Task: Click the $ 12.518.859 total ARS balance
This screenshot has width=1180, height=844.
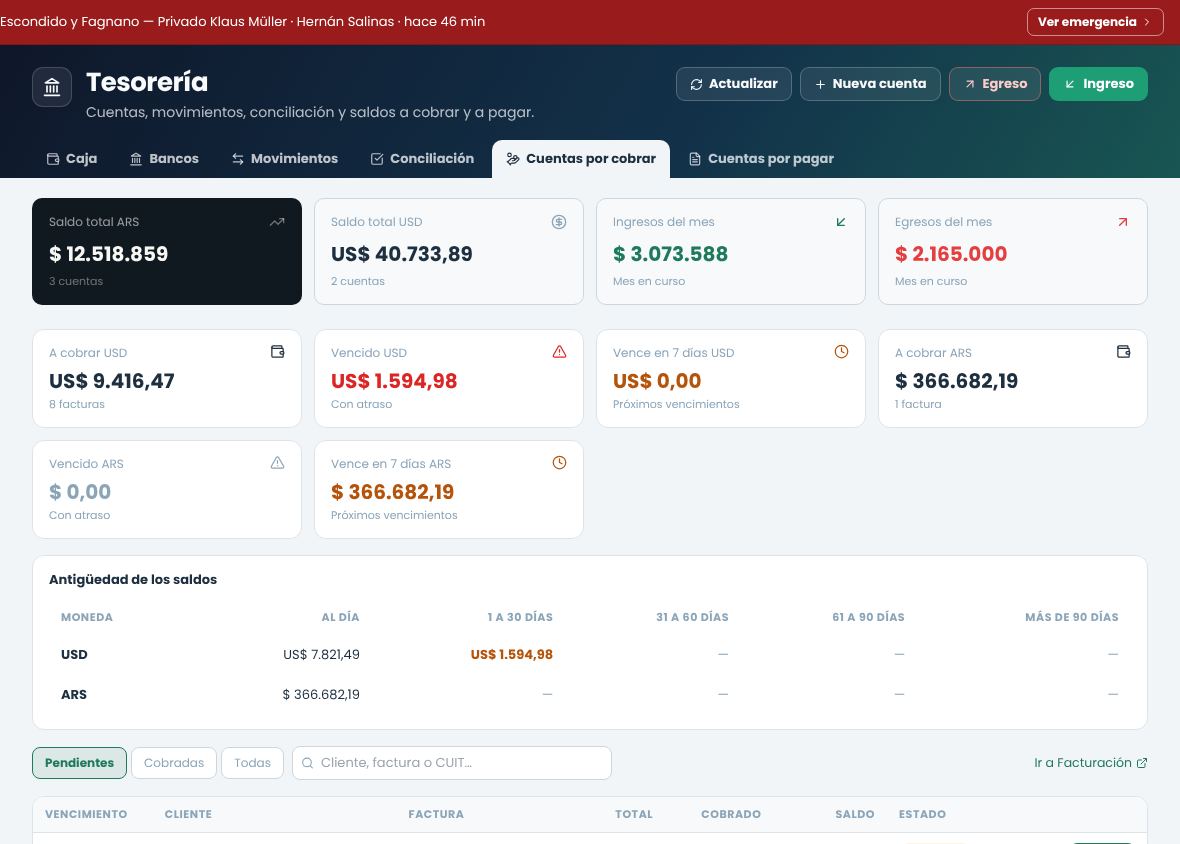Action: coord(108,254)
